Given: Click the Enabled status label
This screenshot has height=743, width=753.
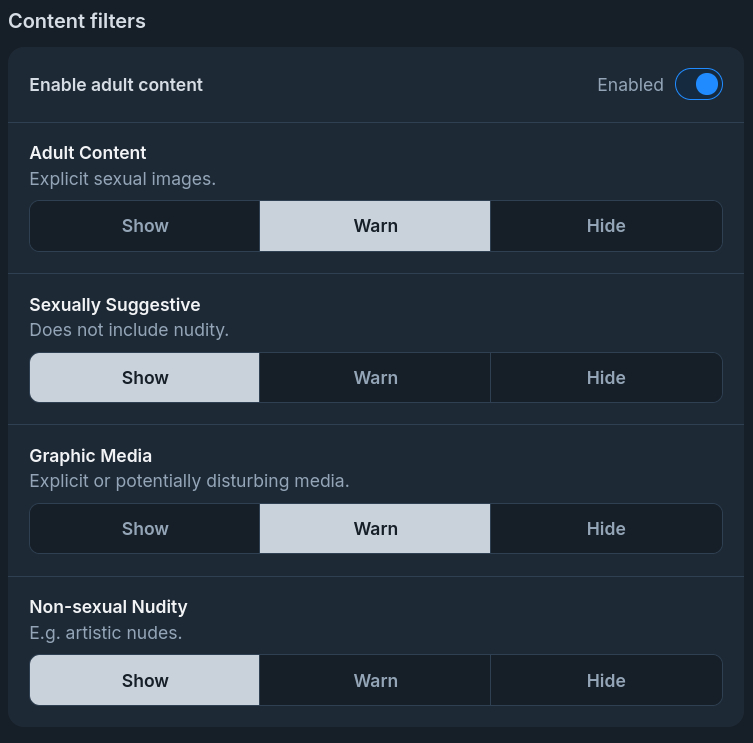Looking at the screenshot, I should coord(630,85).
